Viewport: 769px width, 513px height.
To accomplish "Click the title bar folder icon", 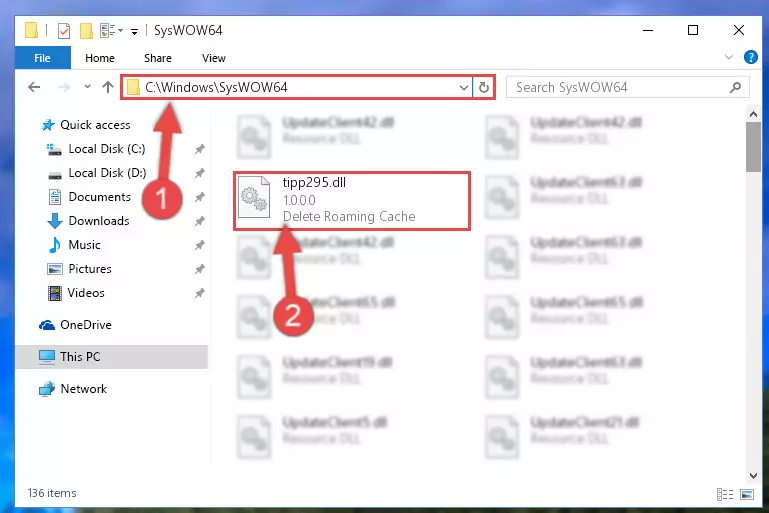I will pos(31,30).
